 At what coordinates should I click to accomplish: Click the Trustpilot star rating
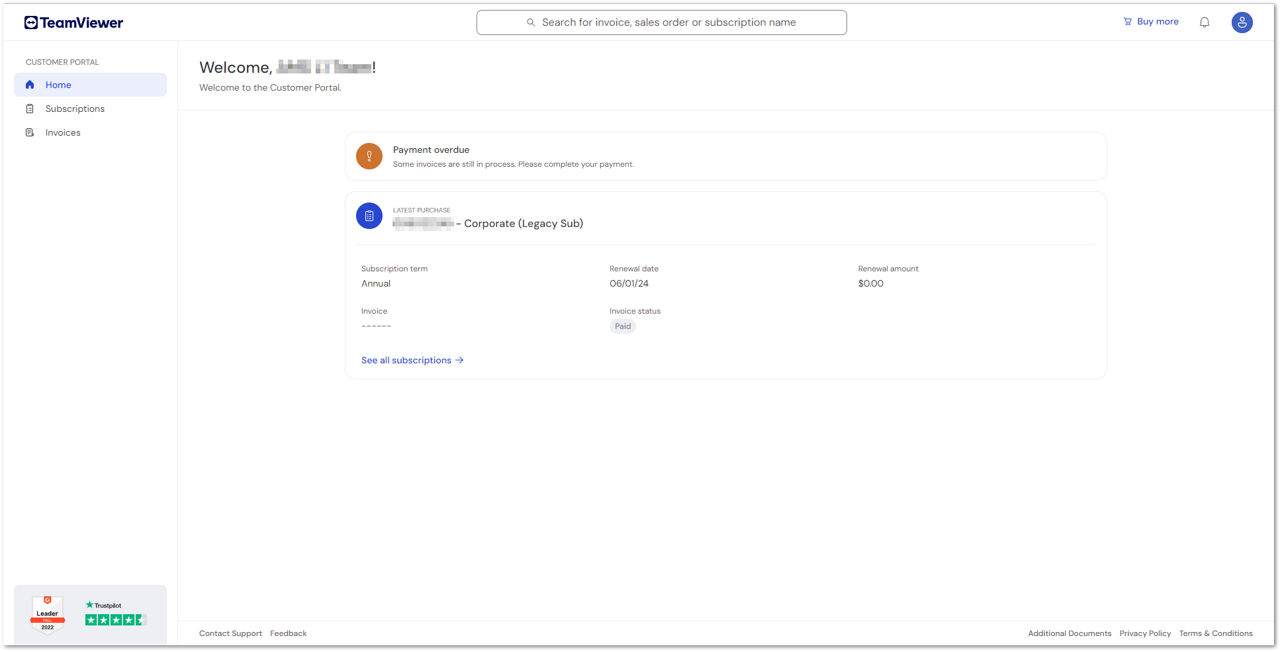(115, 620)
